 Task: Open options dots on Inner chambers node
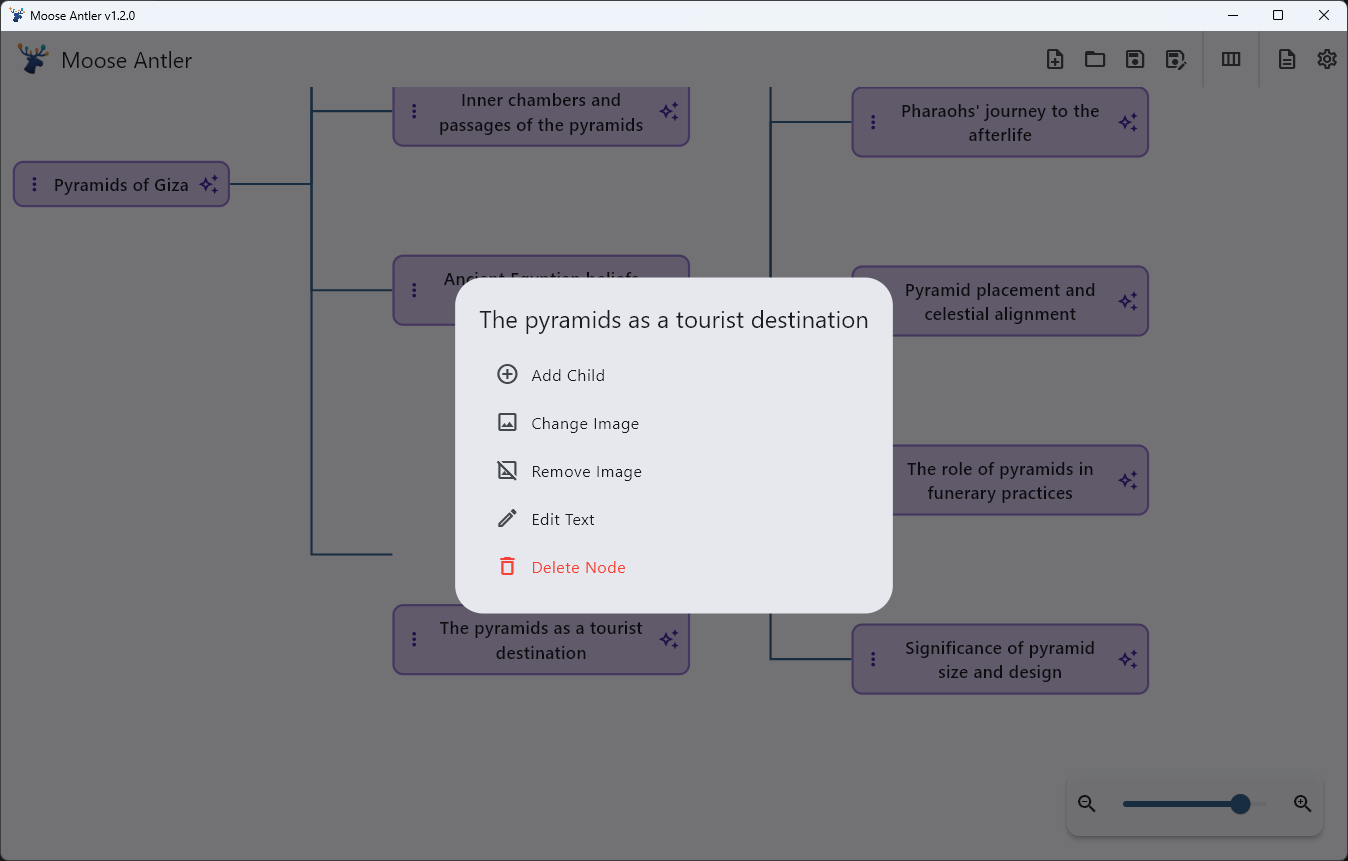[414, 112]
